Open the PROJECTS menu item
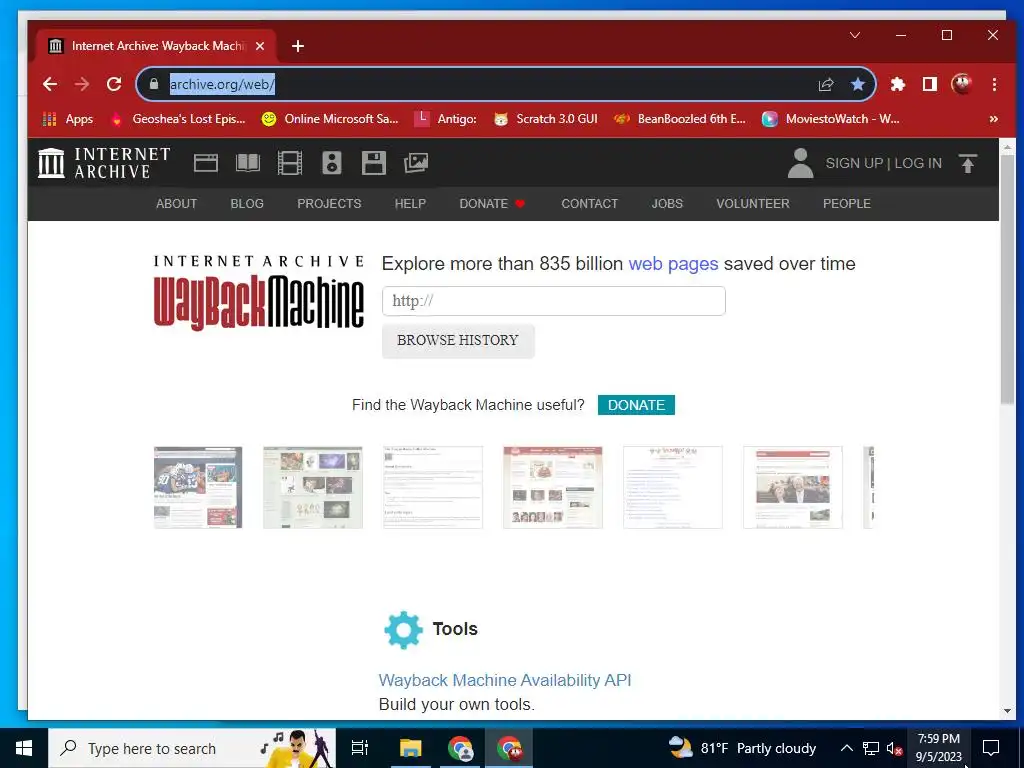The height and width of the screenshot is (768, 1024). [x=329, y=204]
